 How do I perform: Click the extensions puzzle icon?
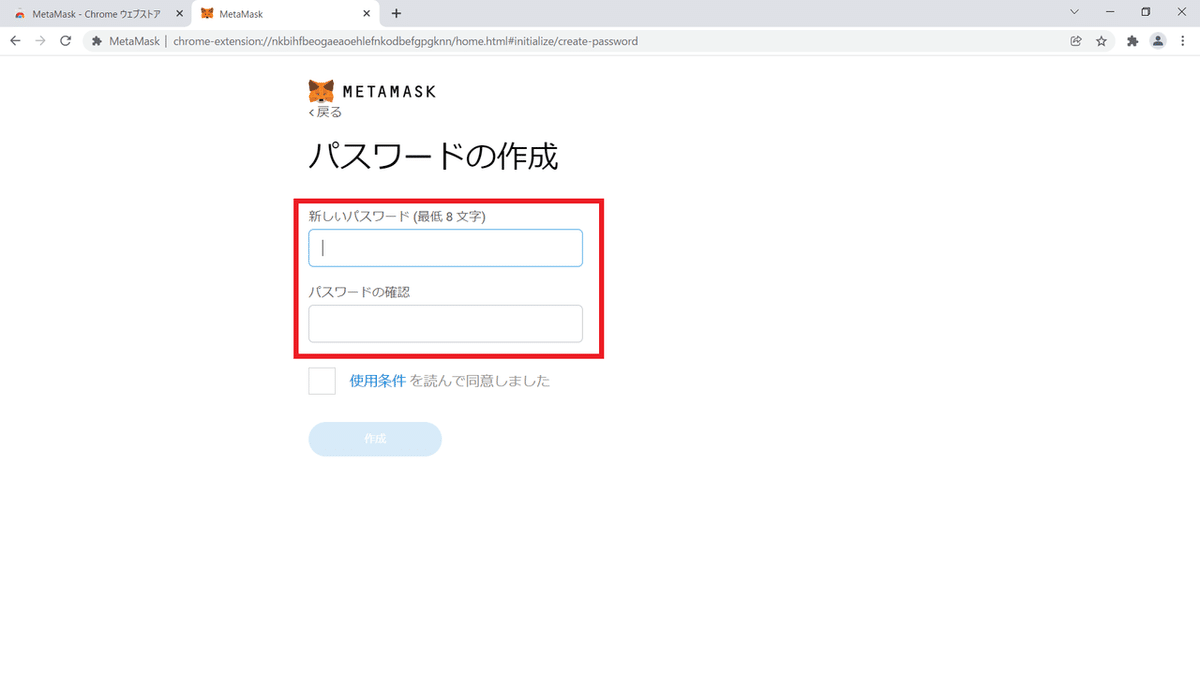[1133, 42]
